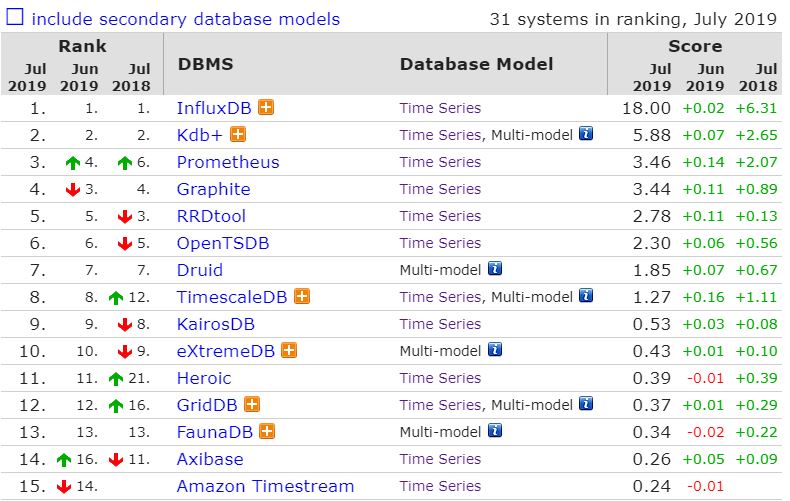
Task: Click the orange plus icon beside GridDB
Action: (252, 404)
